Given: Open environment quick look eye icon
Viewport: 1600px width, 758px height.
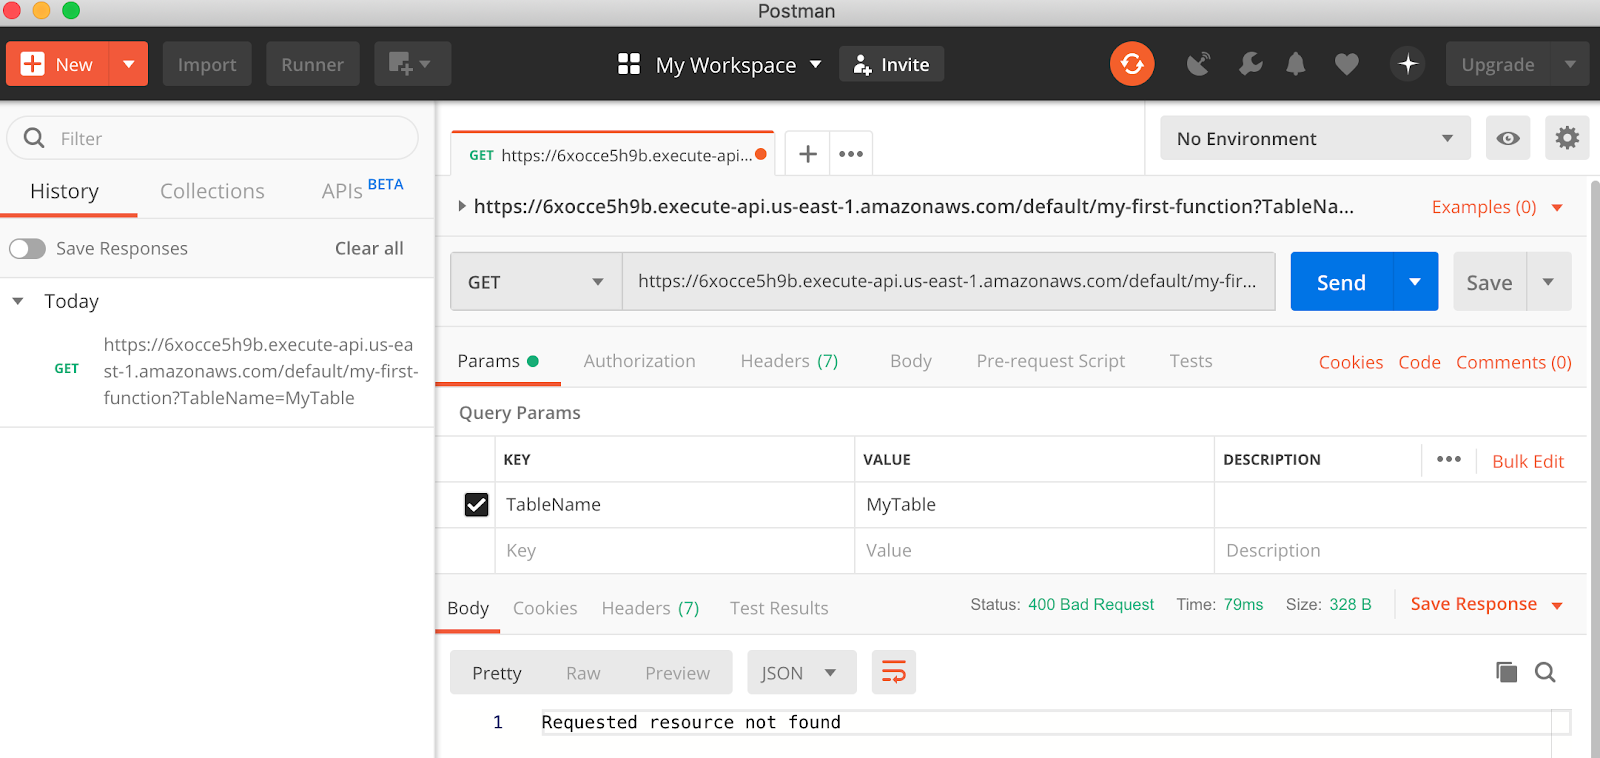Looking at the screenshot, I should (1508, 138).
